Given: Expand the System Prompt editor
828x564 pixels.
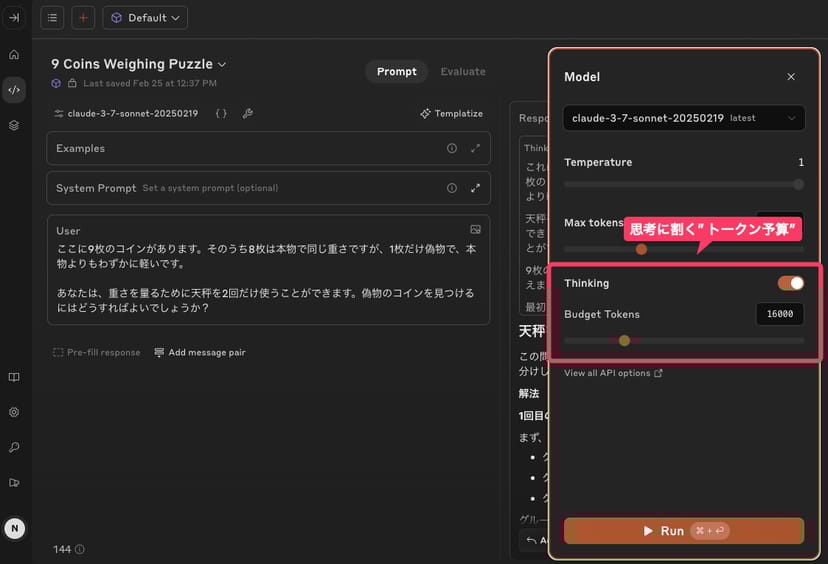Looking at the screenshot, I should coord(475,188).
